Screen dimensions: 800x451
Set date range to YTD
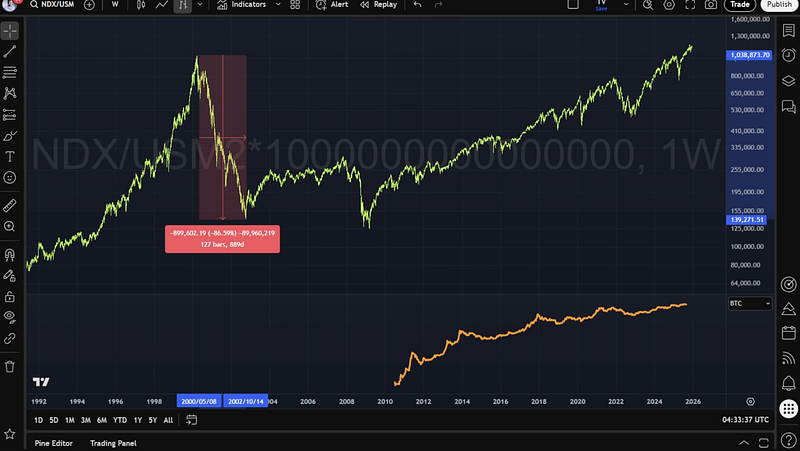coord(120,420)
